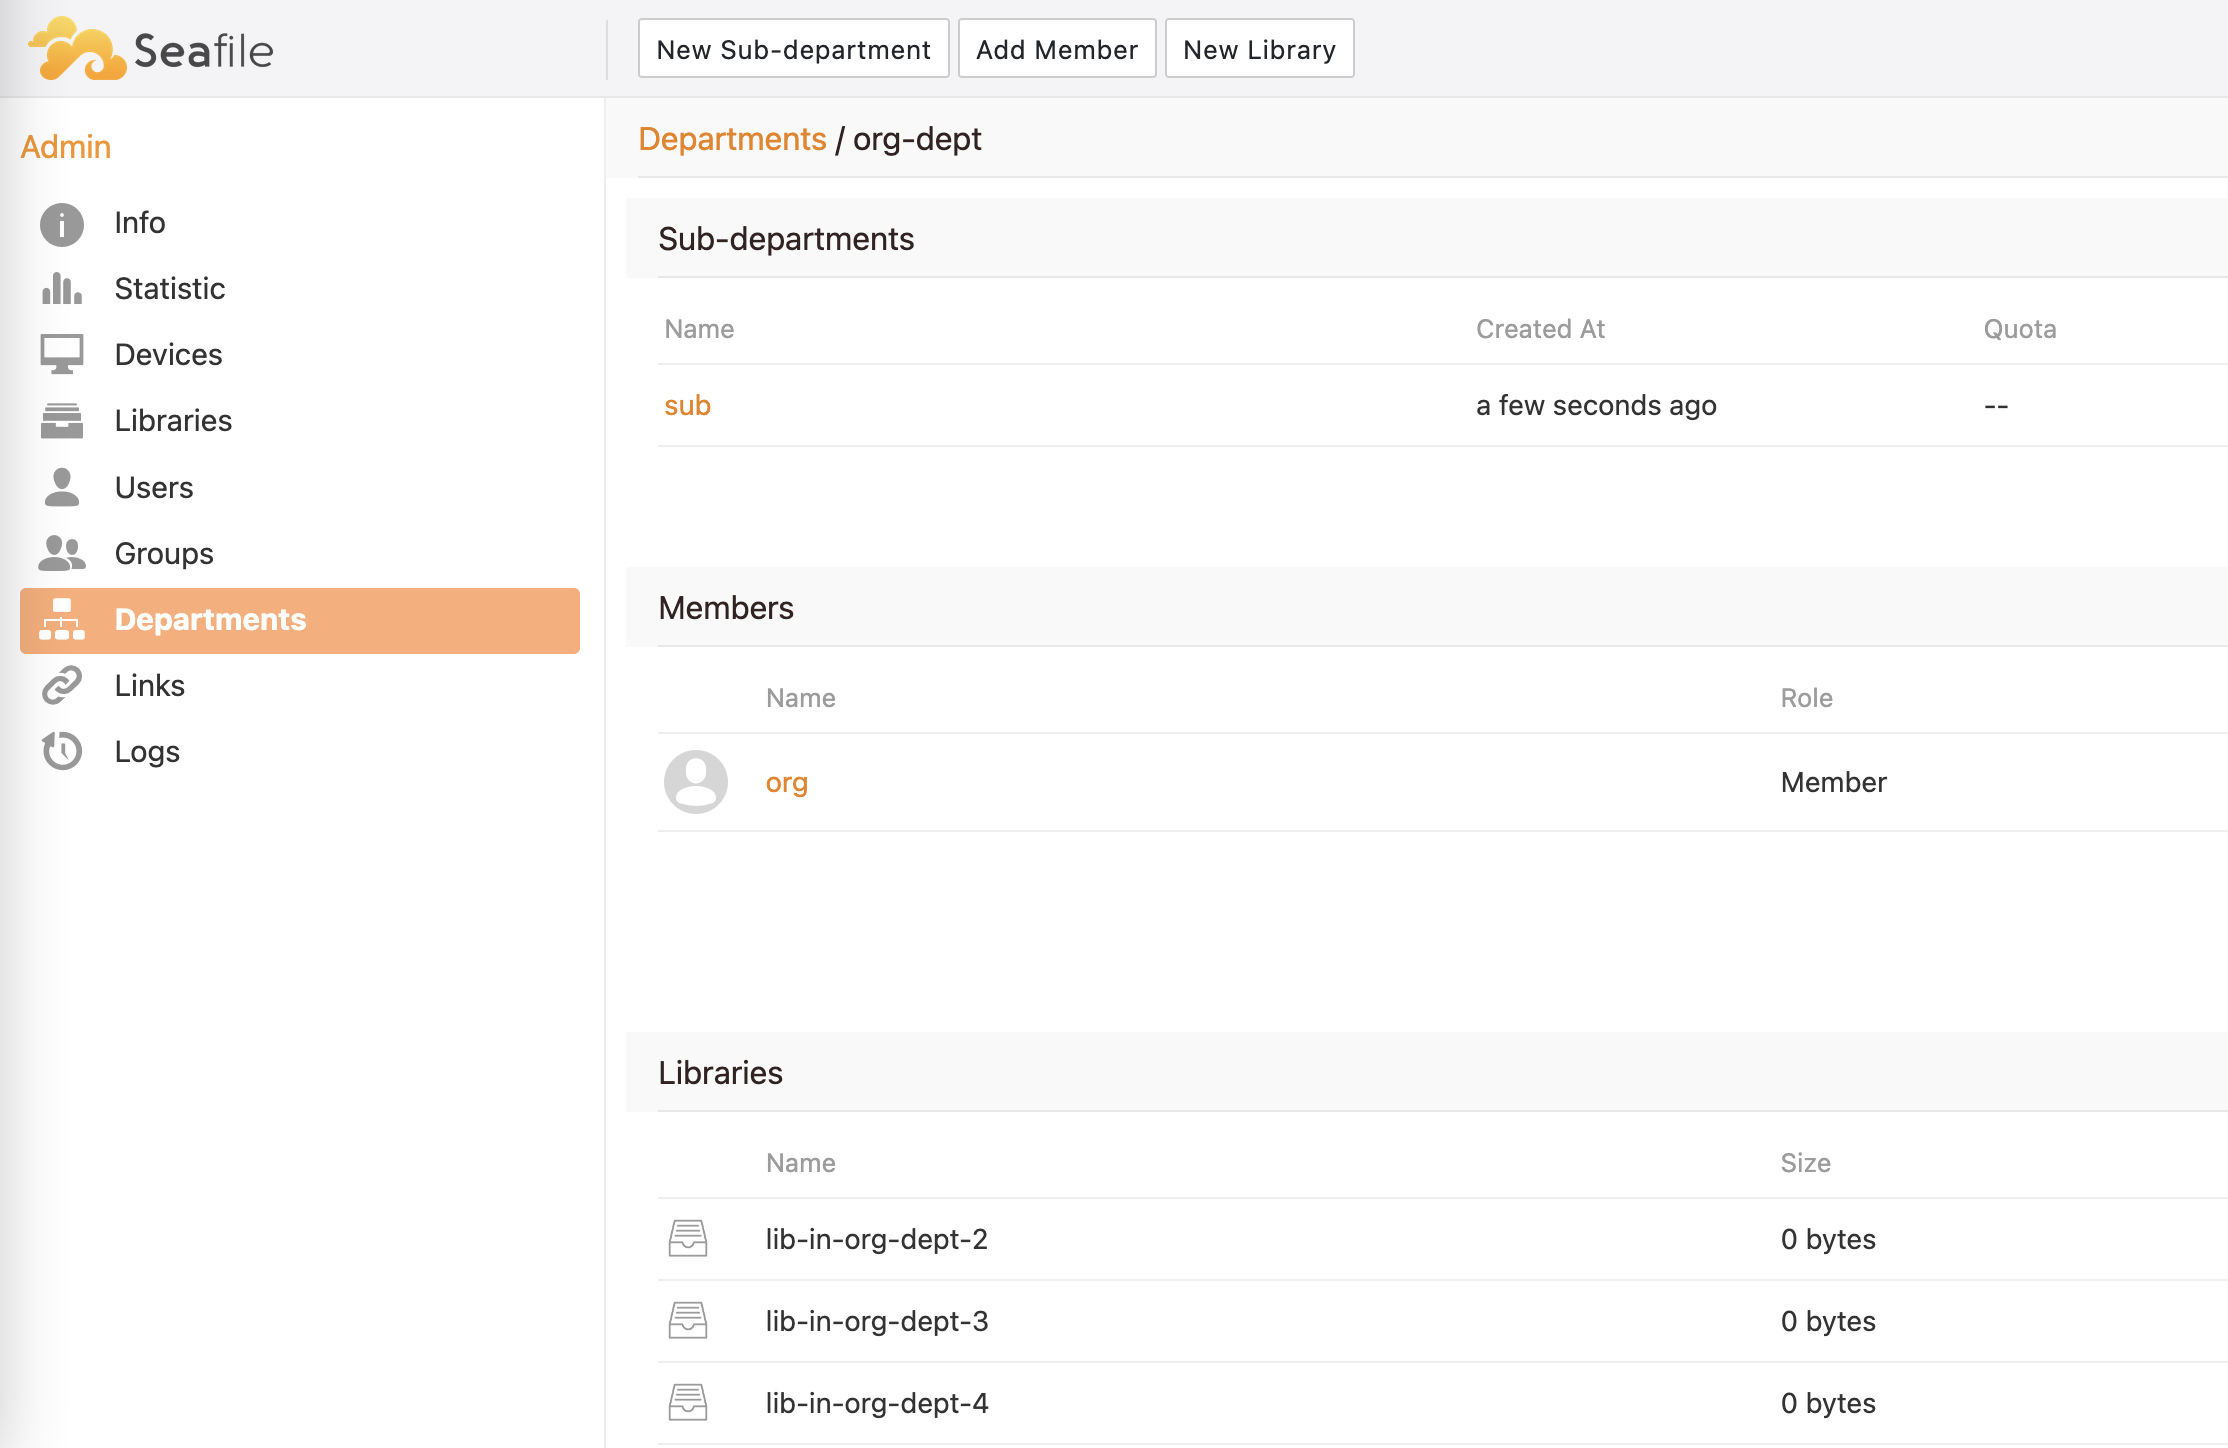This screenshot has height=1448, width=2228.
Task: Open Logs using the clock icon
Action: point(61,750)
